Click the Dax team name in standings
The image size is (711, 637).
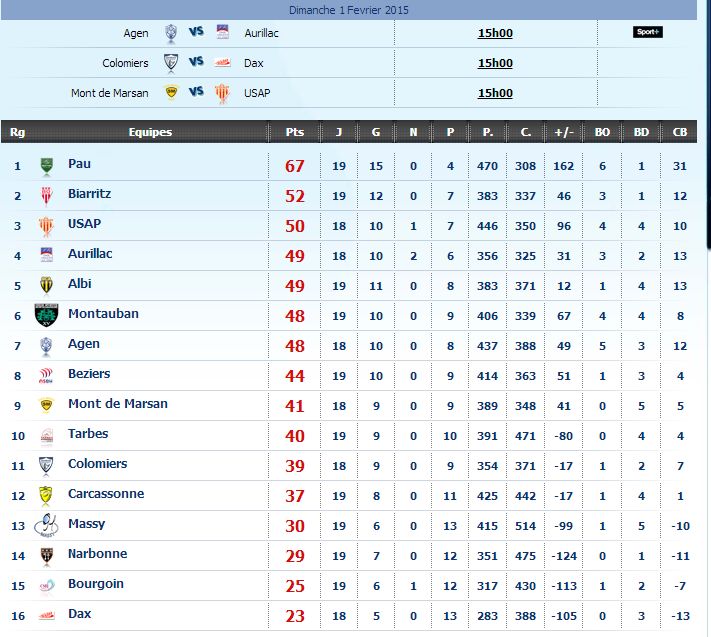click(79, 614)
